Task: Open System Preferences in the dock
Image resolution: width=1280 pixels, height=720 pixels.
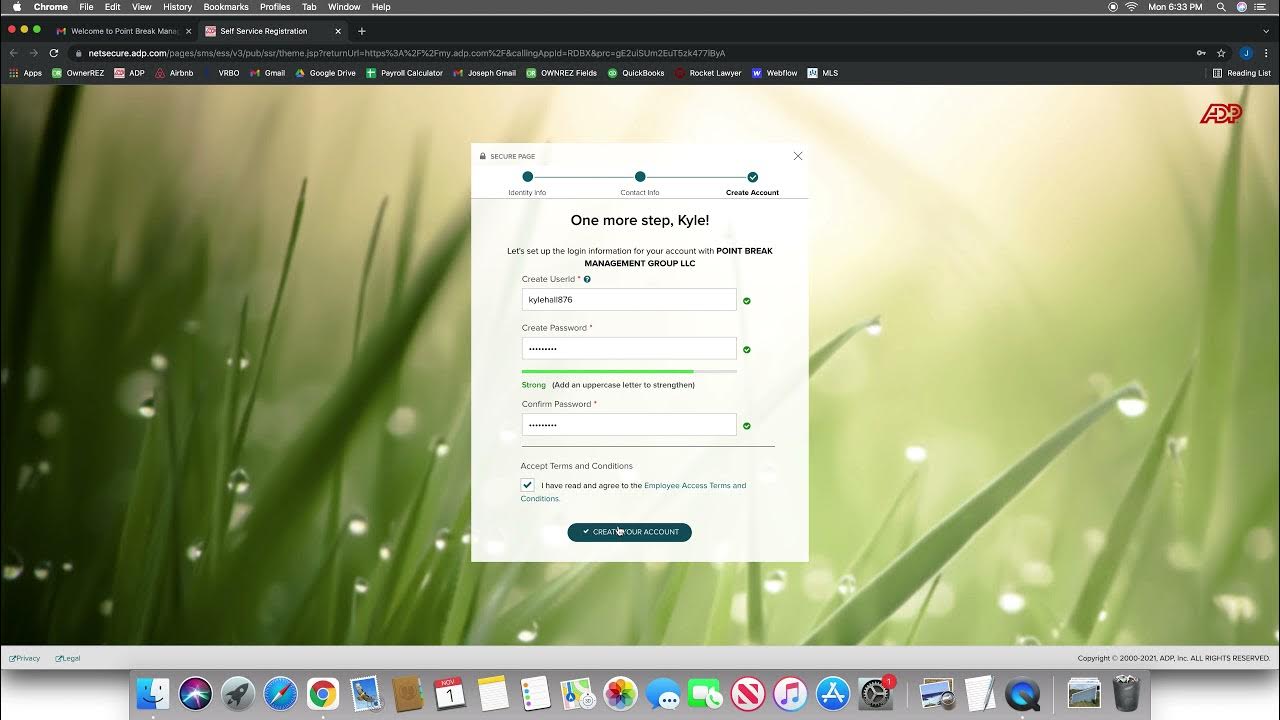Action: (875, 693)
